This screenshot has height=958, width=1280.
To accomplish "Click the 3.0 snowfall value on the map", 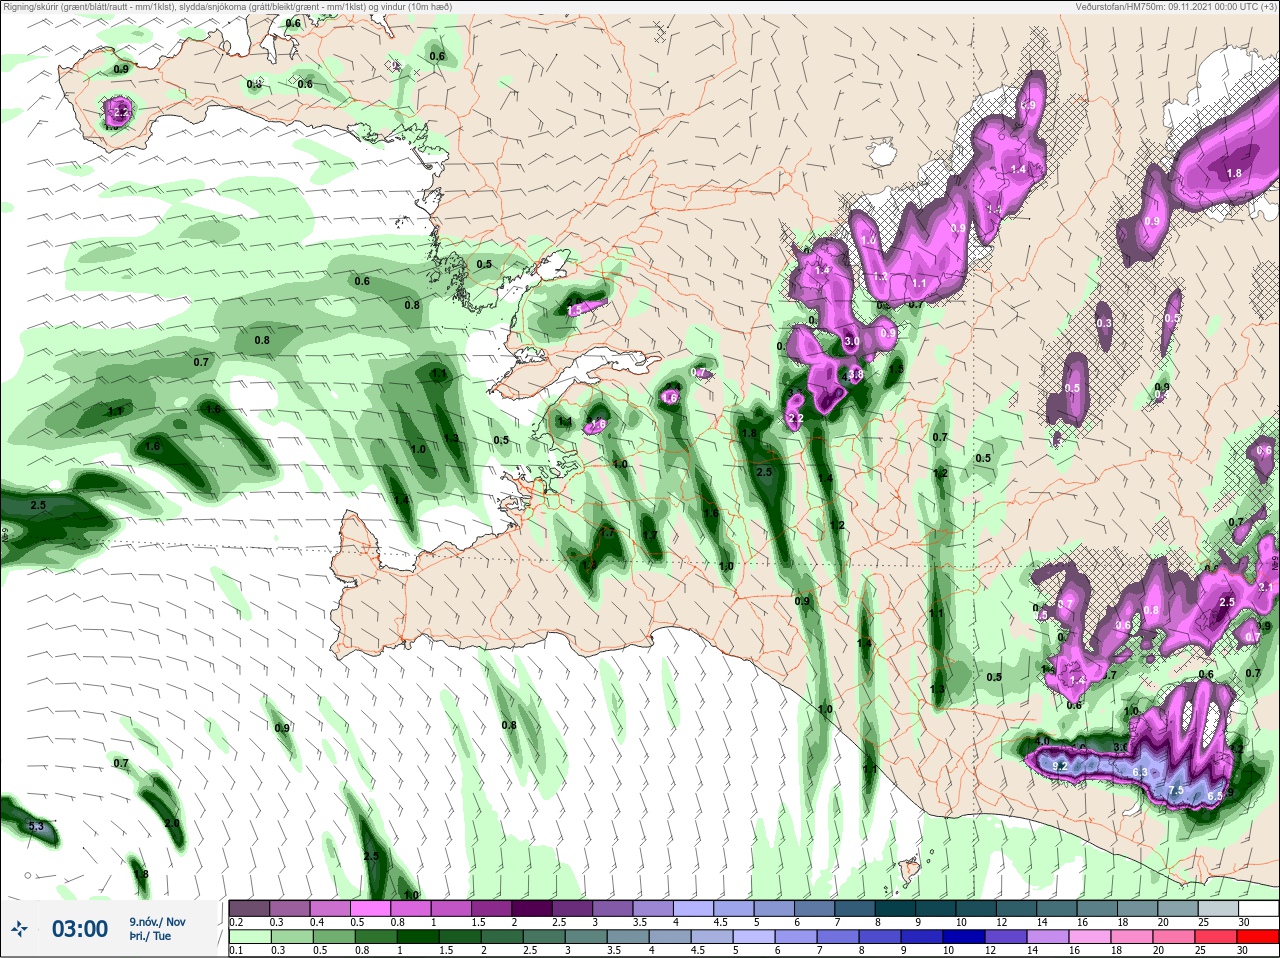I will pyautogui.click(x=852, y=341).
